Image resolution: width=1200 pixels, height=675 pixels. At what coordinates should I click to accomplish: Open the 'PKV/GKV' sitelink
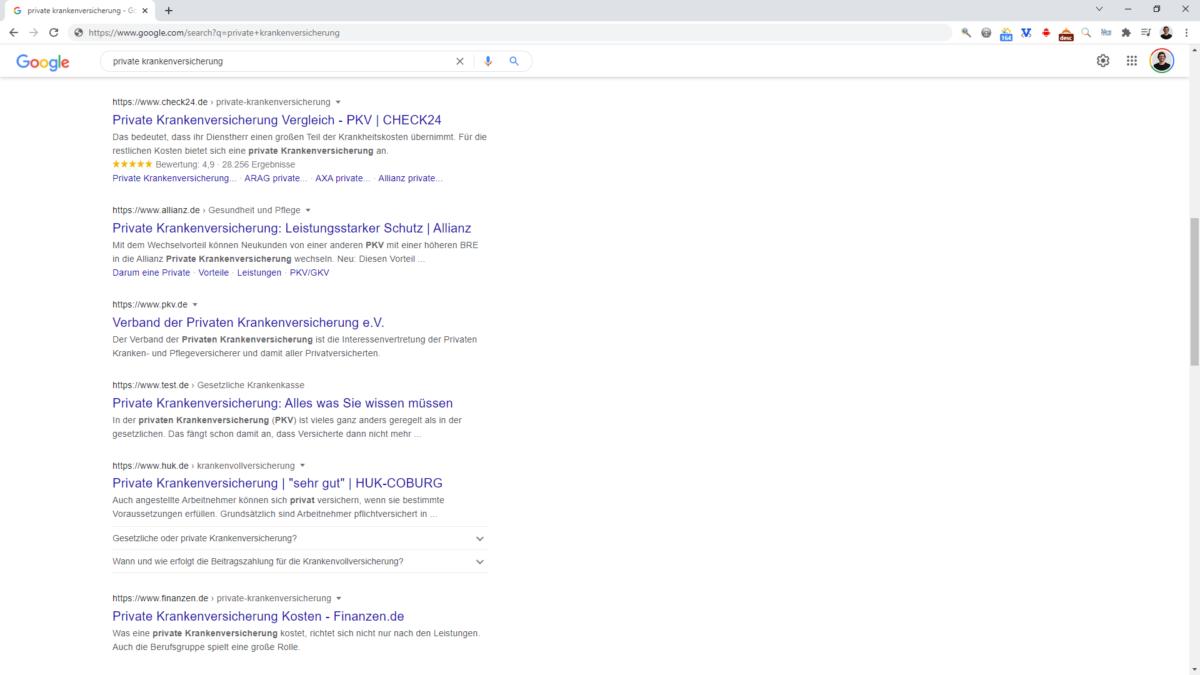(x=309, y=272)
